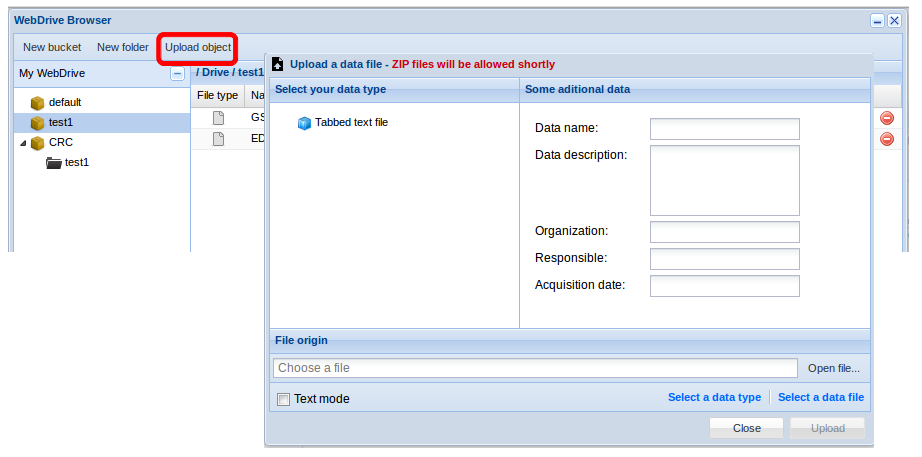Viewport: 922px width, 457px height.
Task: Click the CRC bucket cube icon
Action: [x=38, y=143]
